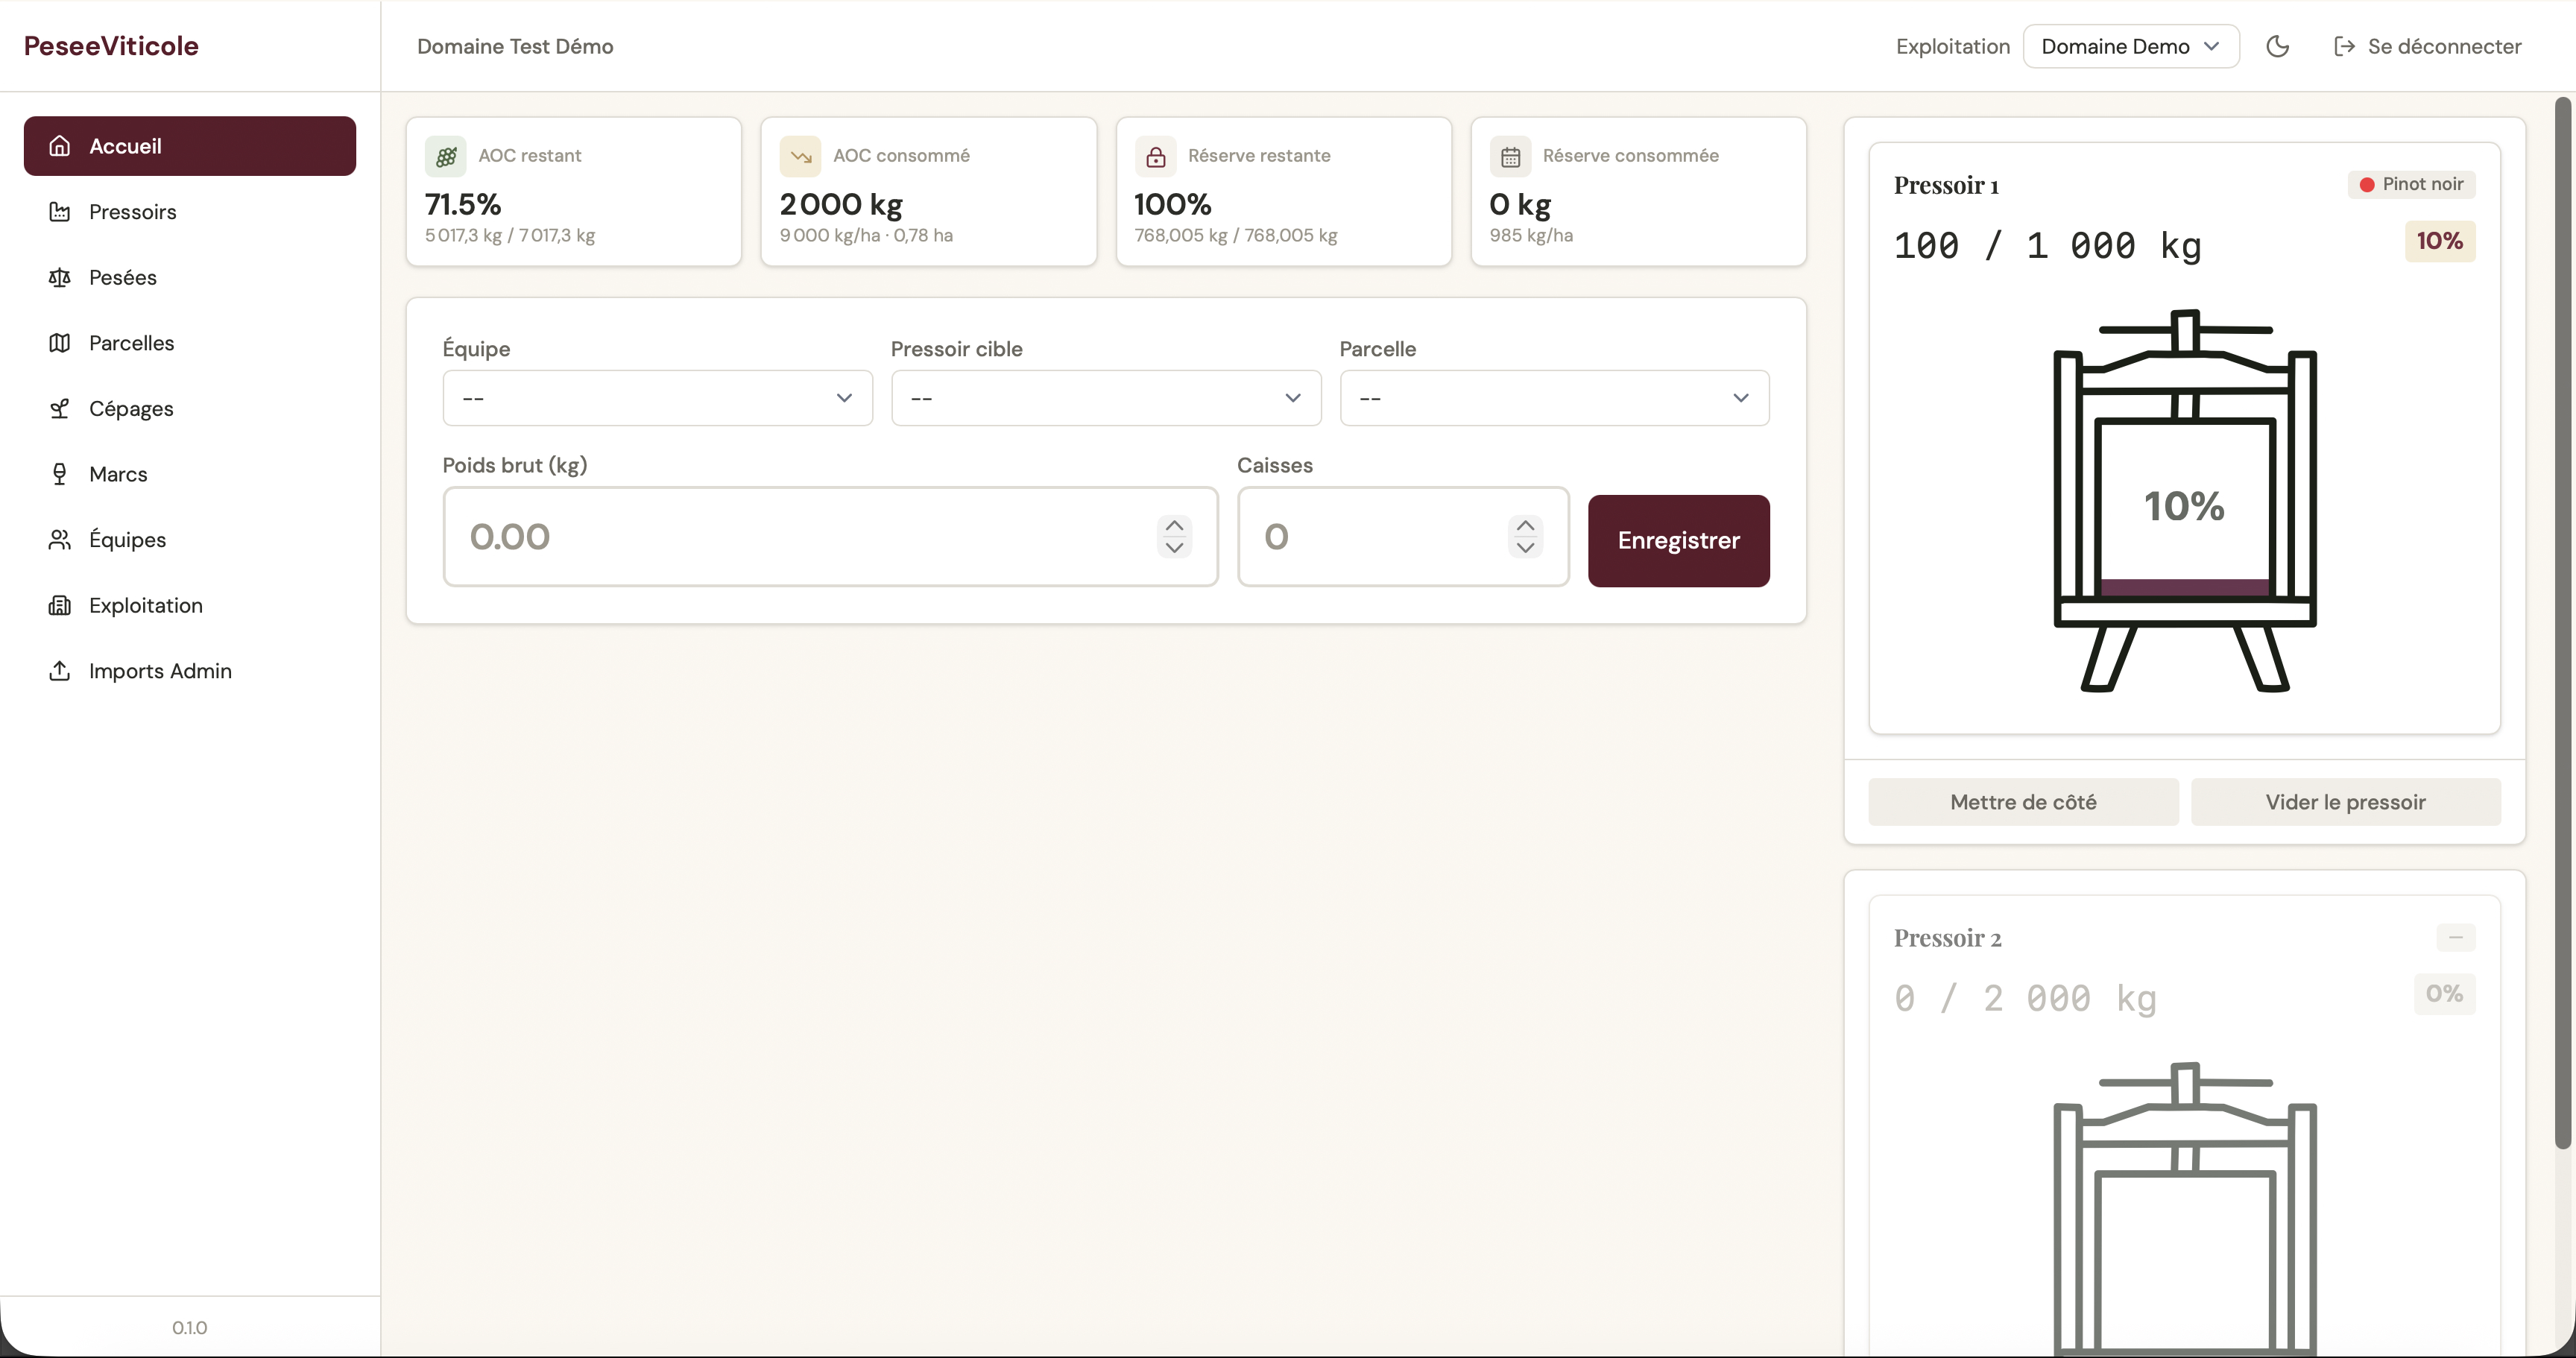The image size is (2576, 1358).
Task: Open the Pressoirs menu item
Action: point(190,212)
